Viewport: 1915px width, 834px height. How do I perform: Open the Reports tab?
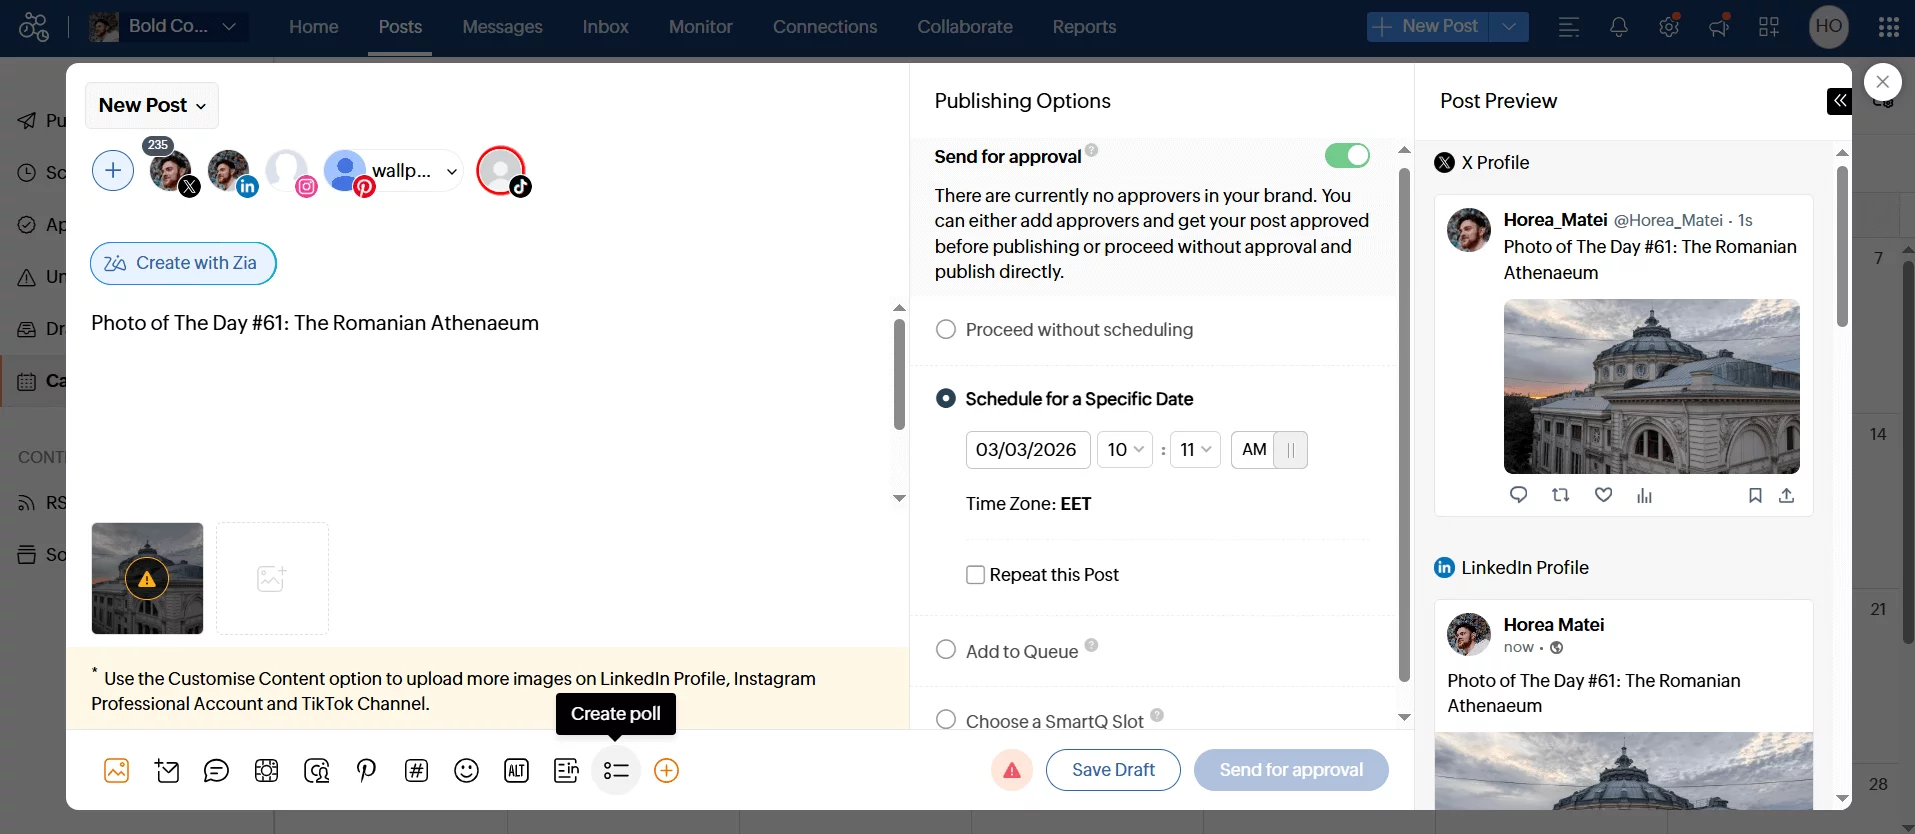click(1084, 27)
